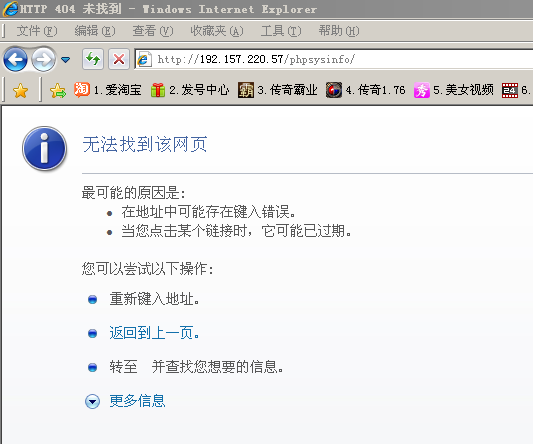Open the 文件(F) menu
The width and height of the screenshot is (533, 444).
point(37,31)
